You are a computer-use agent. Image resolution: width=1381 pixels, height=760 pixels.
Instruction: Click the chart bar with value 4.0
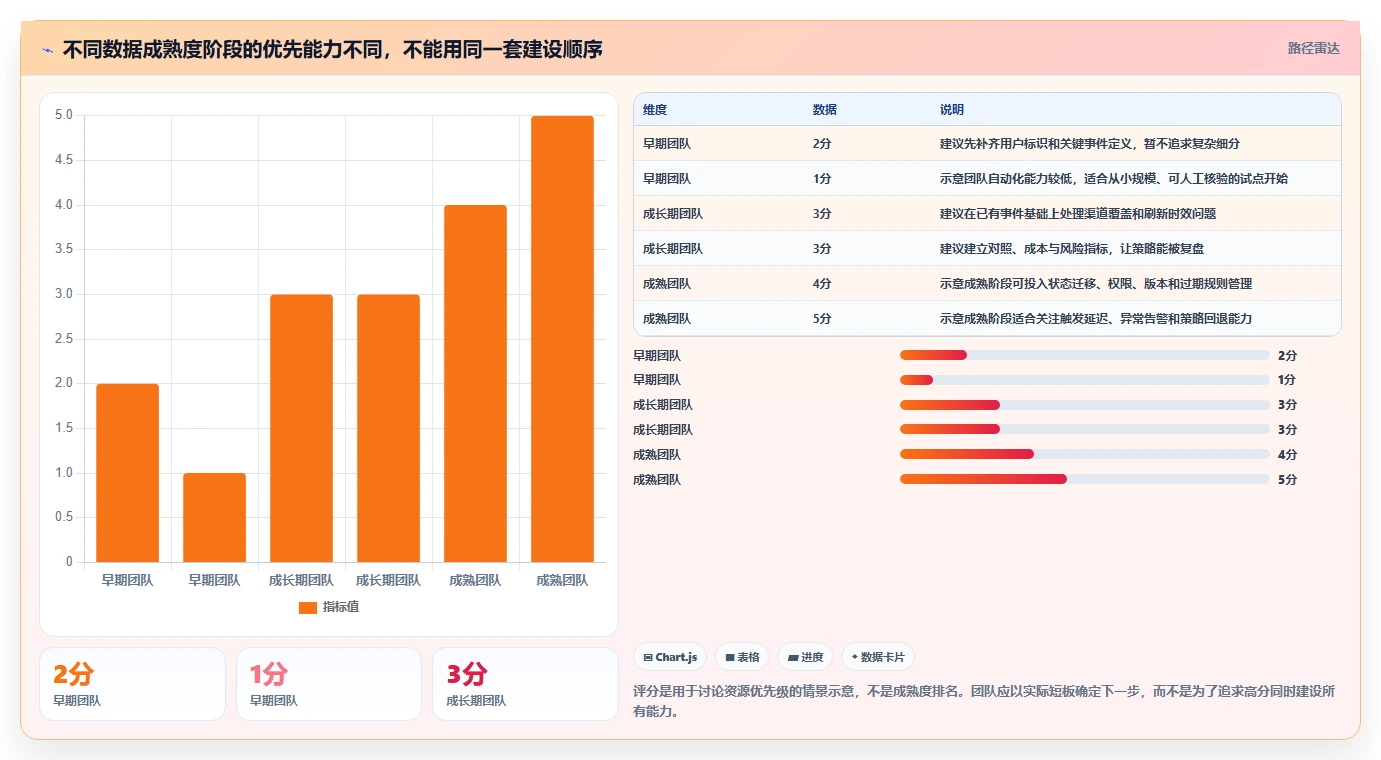475,383
